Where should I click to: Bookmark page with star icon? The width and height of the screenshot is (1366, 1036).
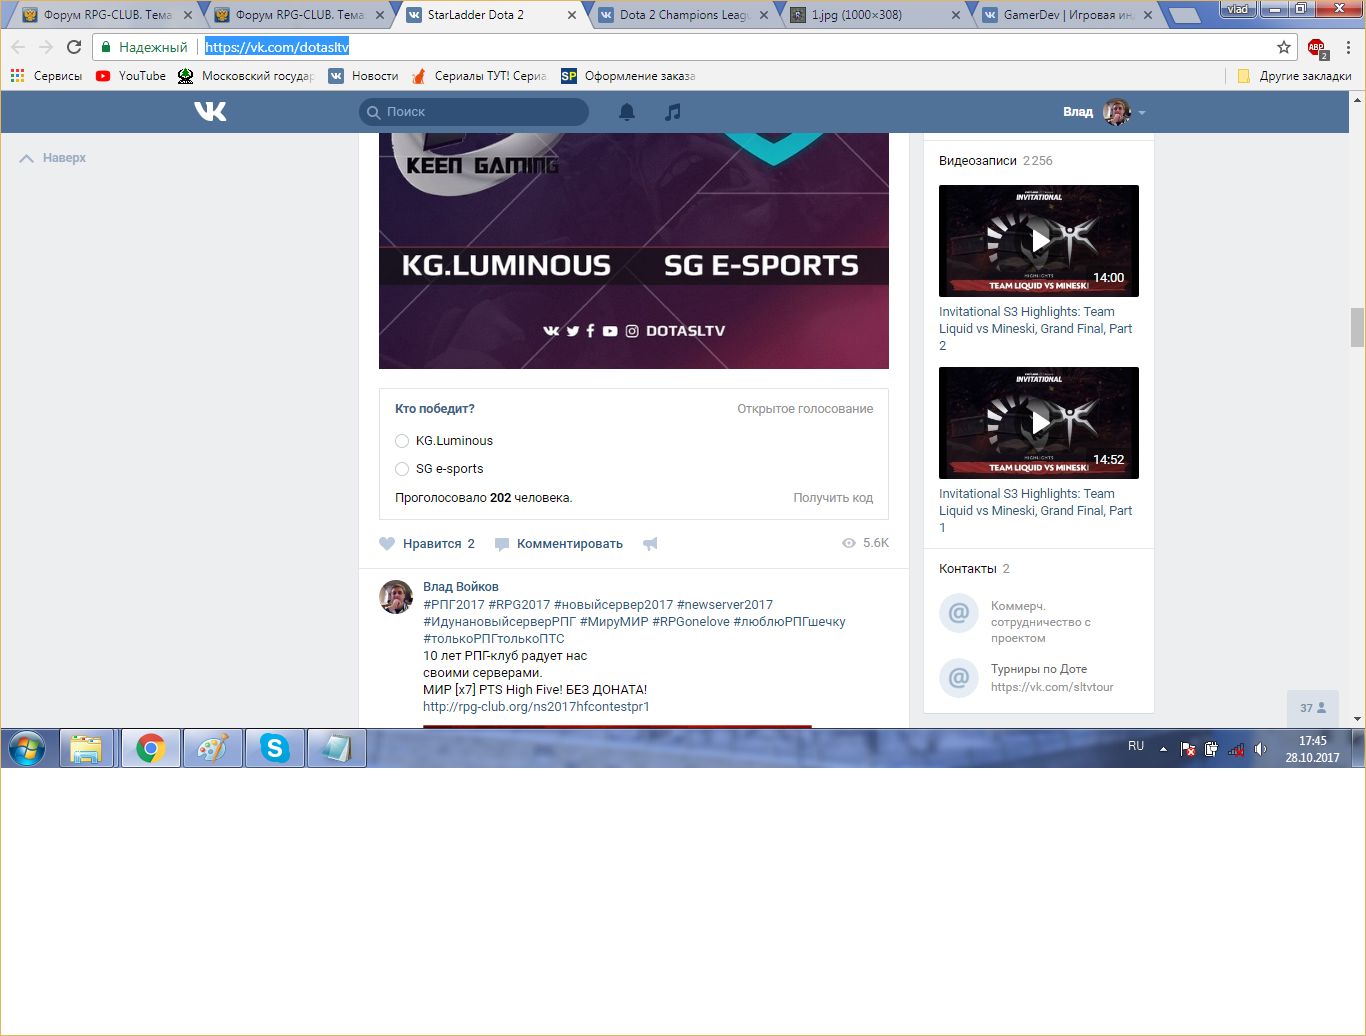1284,47
